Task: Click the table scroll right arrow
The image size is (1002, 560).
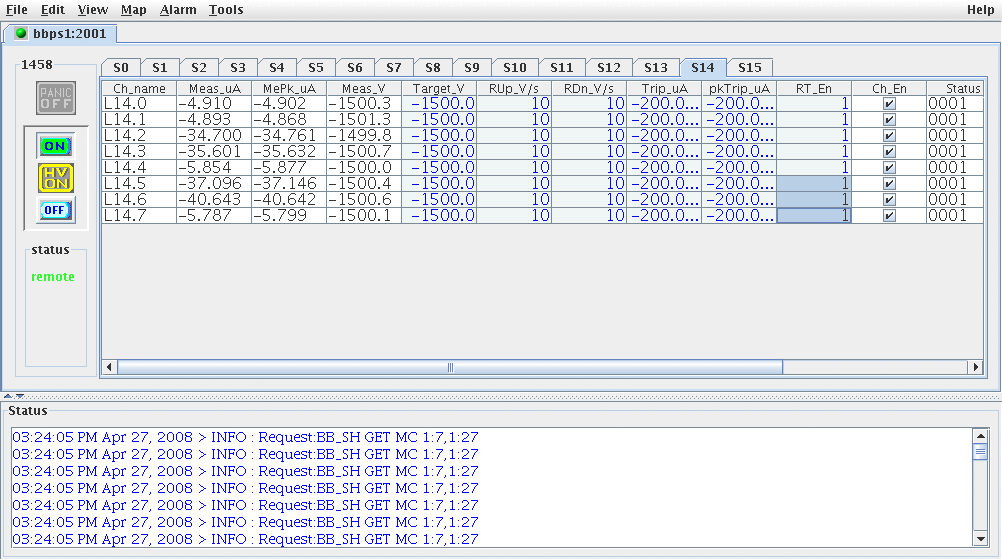Action: (x=975, y=367)
